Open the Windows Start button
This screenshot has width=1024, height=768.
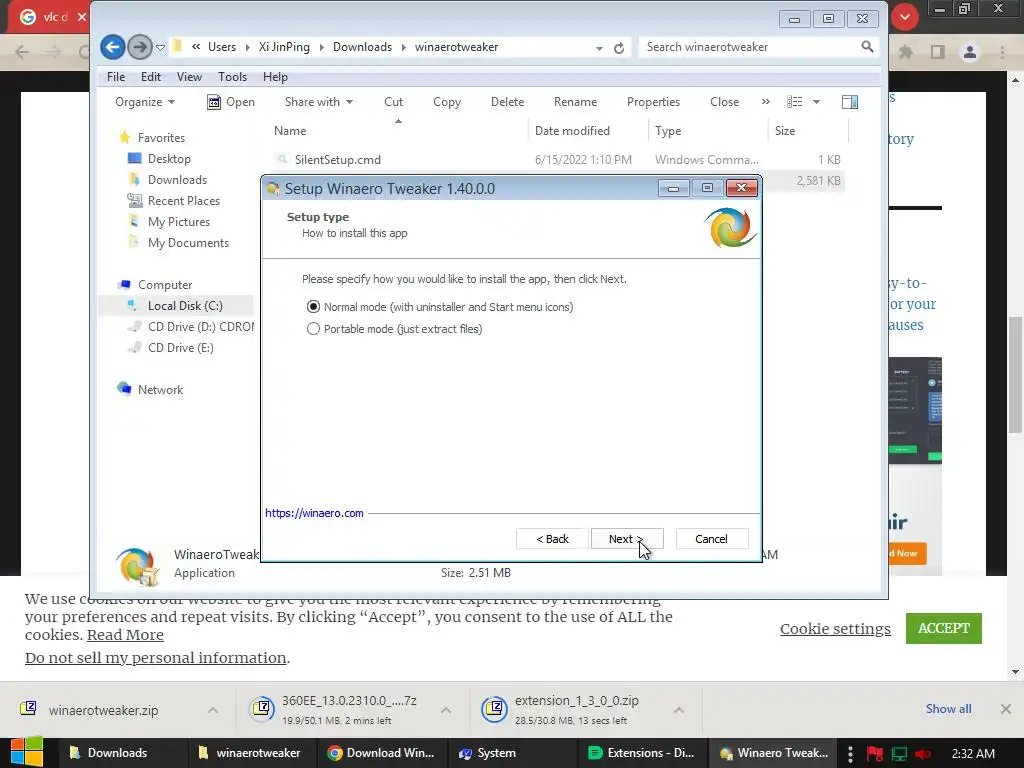(x=26, y=752)
